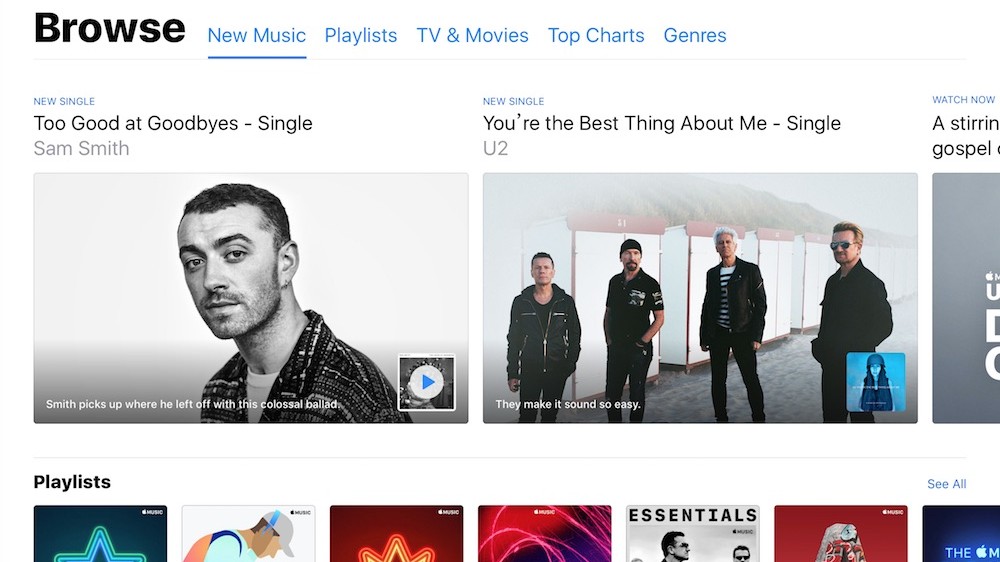Open You're the Best Thing About Me title

tap(662, 123)
